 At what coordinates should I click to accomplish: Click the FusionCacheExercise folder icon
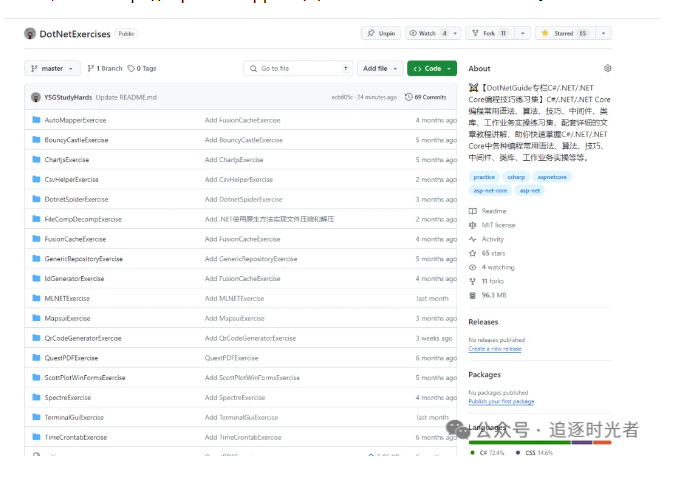[36, 239]
